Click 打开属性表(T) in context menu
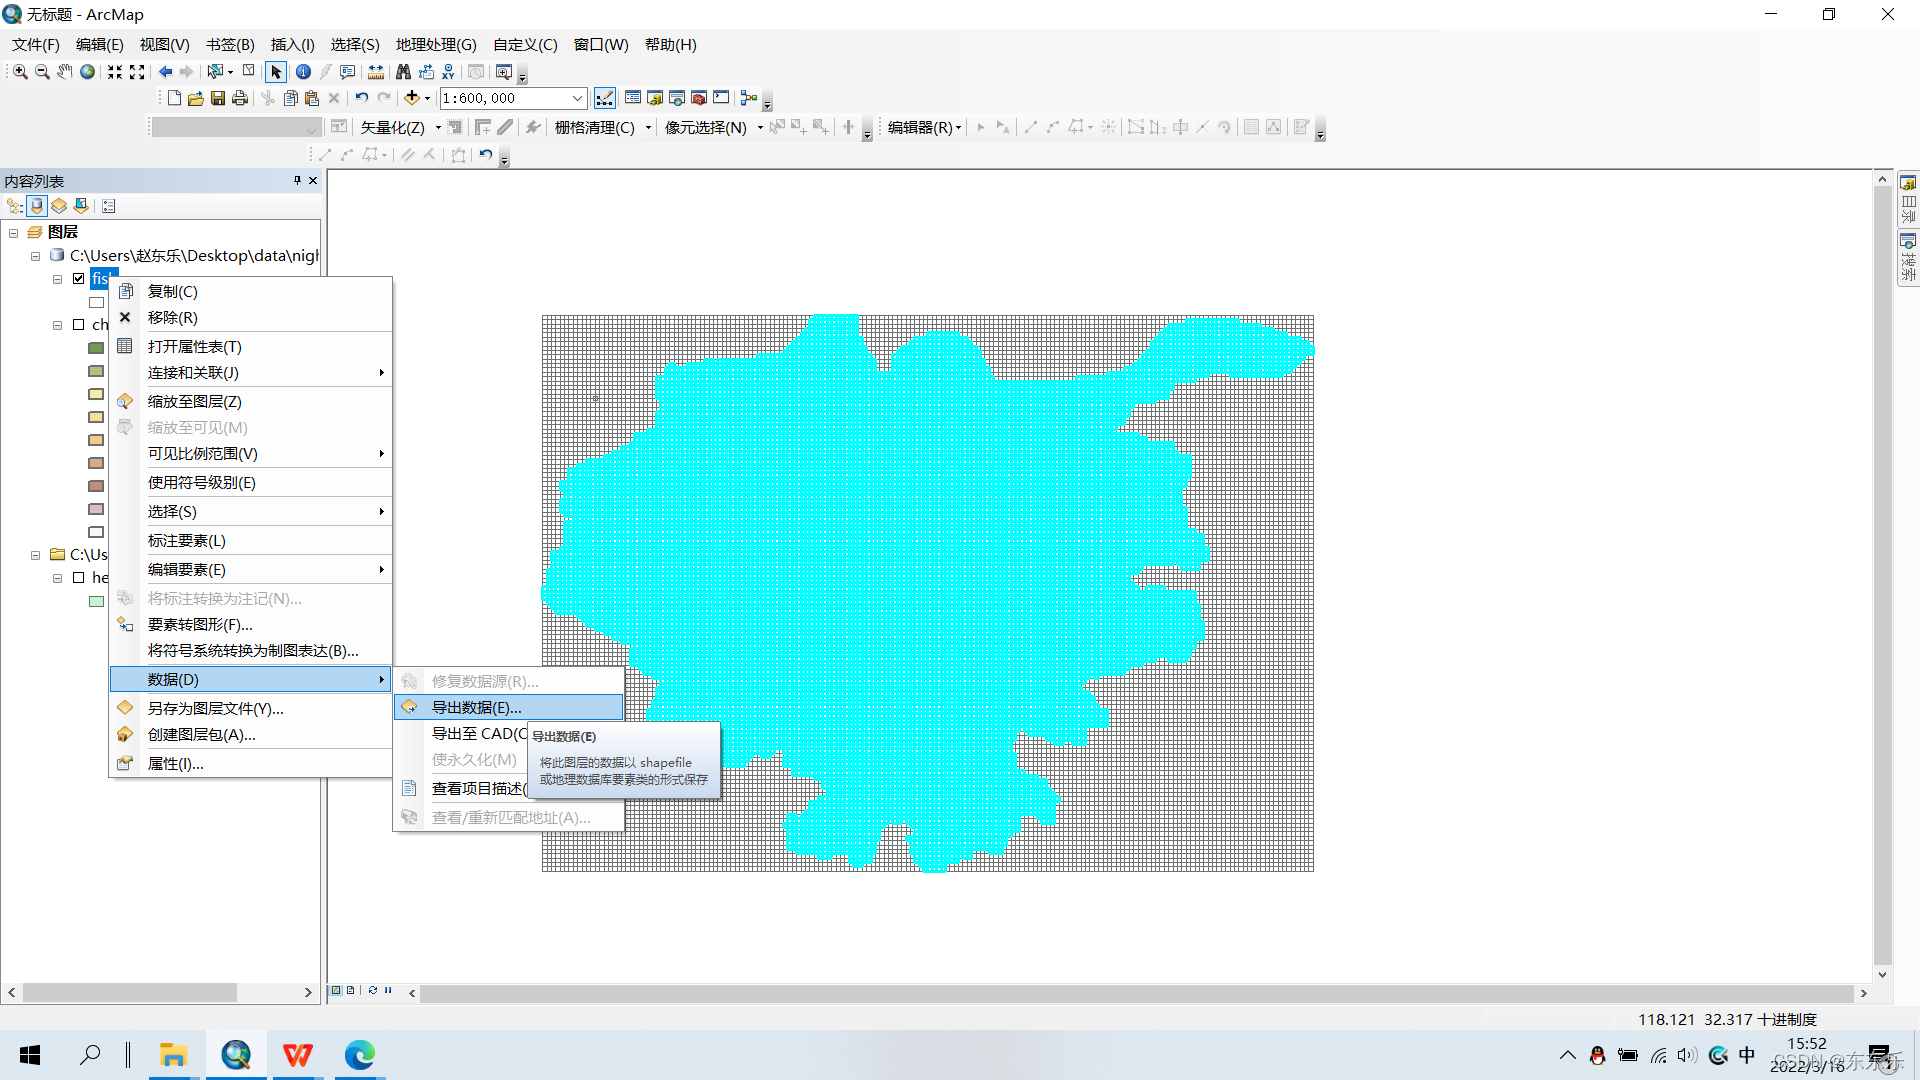The height and width of the screenshot is (1080, 1920). point(194,347)
